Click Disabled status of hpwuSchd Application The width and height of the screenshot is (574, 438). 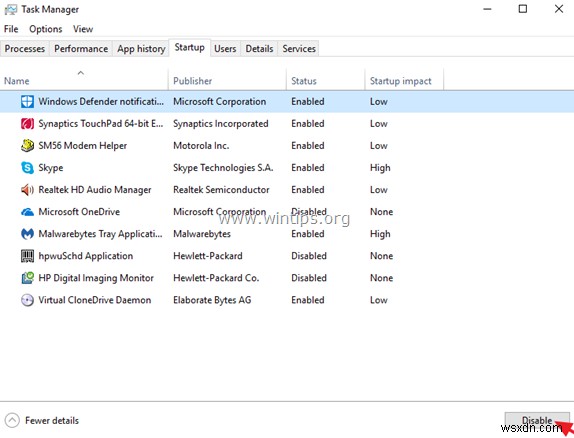click(x=309, y=256)
